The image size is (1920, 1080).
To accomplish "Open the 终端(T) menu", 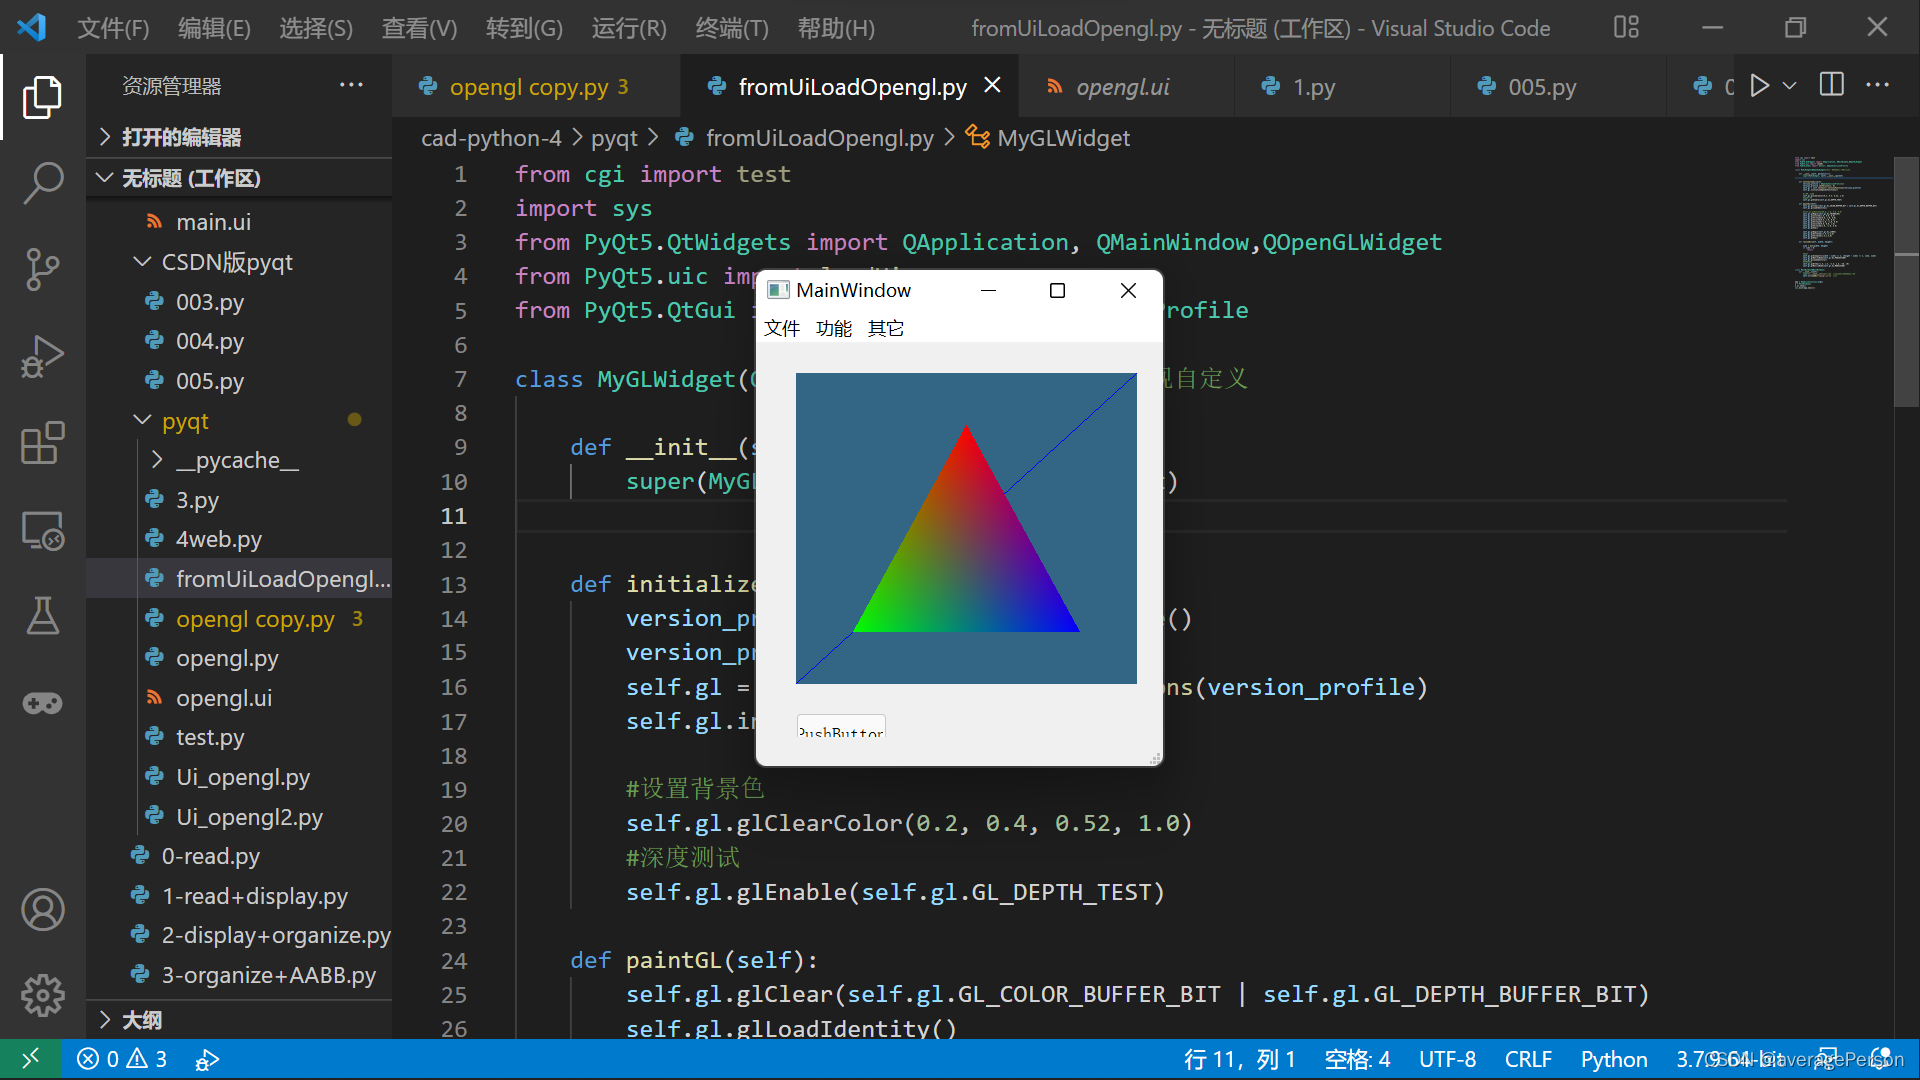I will pyautogui.click(x=731, y=28).
